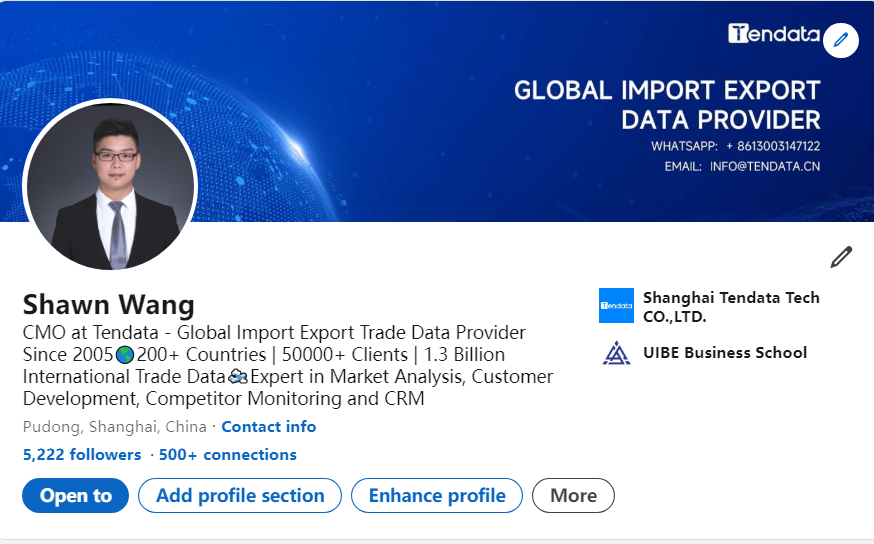Viewport: 874px width, 544px height.
Task: Click the emoji before 'Expert in Market Analysis'
Action: (238, 377)
